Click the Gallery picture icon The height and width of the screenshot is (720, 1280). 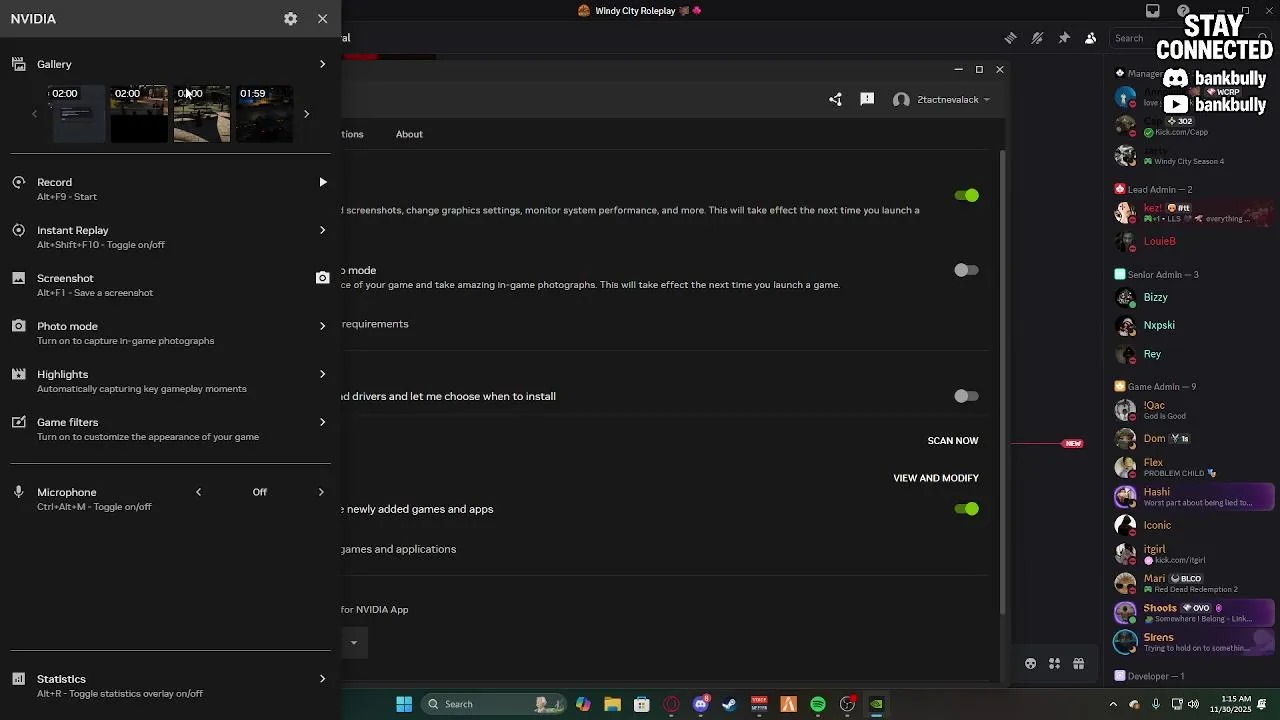click(x=18, y=64)
